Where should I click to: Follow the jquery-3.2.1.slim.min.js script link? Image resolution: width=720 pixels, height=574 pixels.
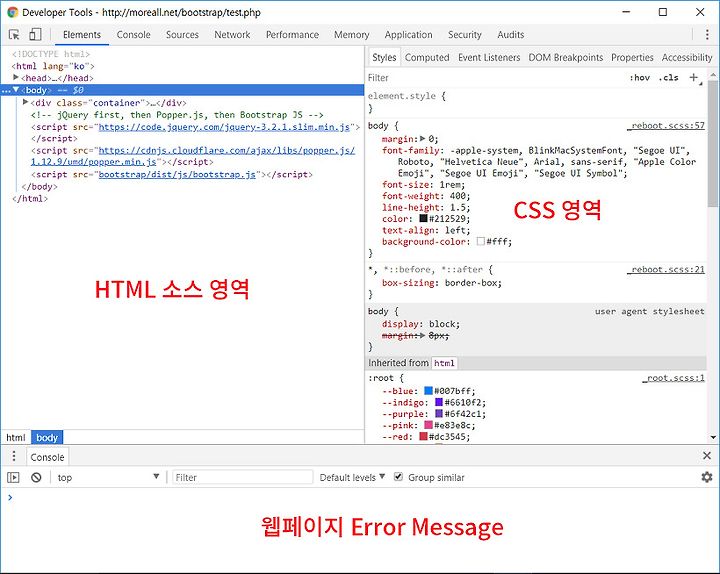[x=224, y=126]
